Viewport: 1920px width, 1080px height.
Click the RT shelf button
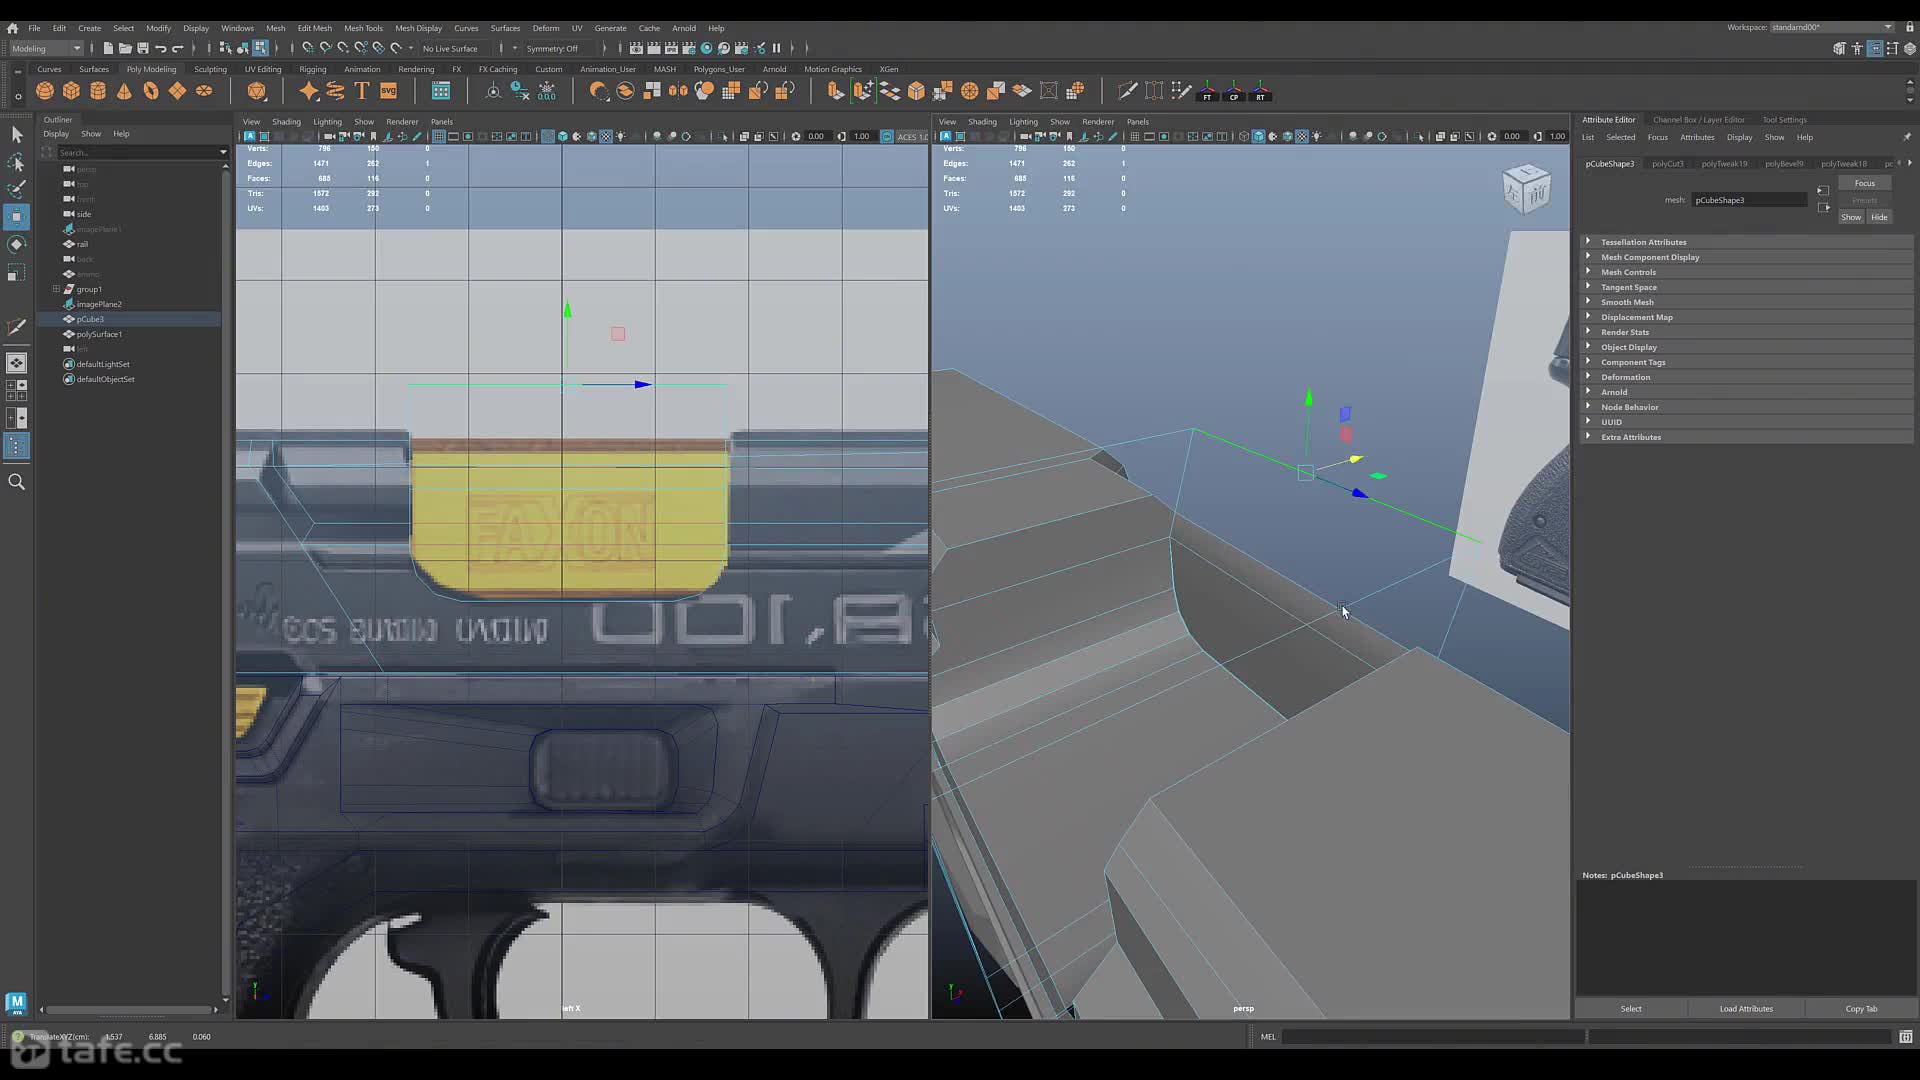click(x=1261, y=91)
